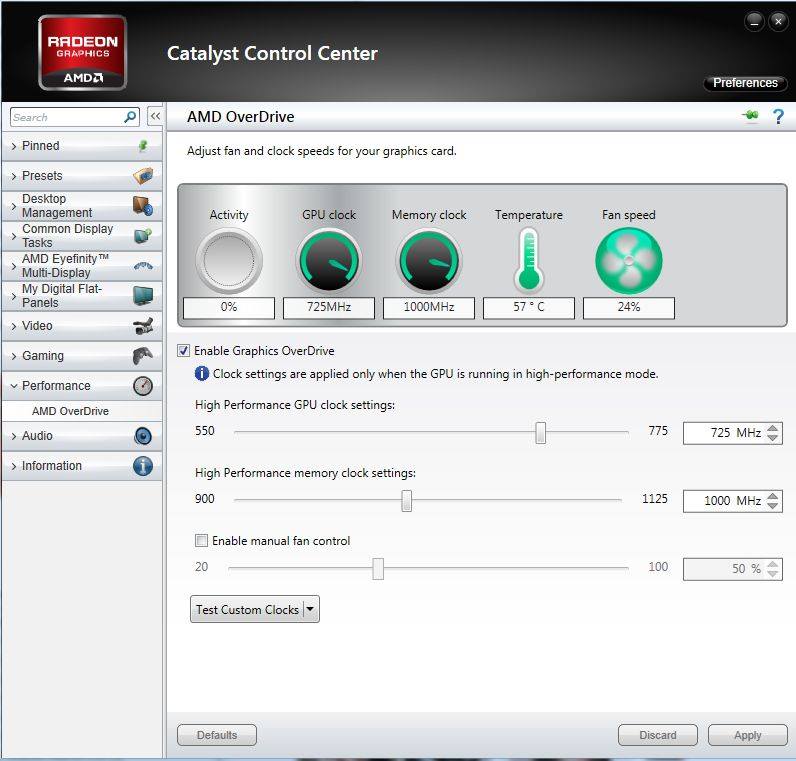Open help with the question mark icon
This screenshot has width=796, height=761.
[x=778, y=116]
